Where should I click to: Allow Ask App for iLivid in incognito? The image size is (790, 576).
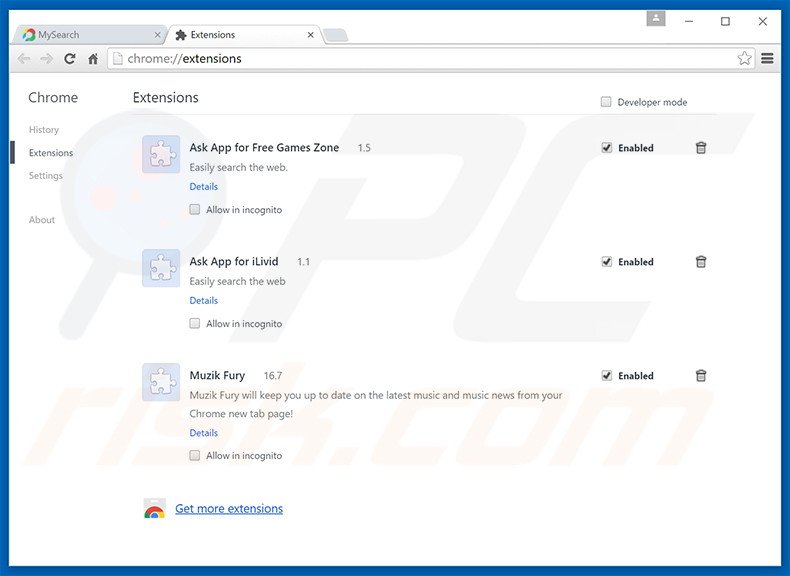[194, 323]
